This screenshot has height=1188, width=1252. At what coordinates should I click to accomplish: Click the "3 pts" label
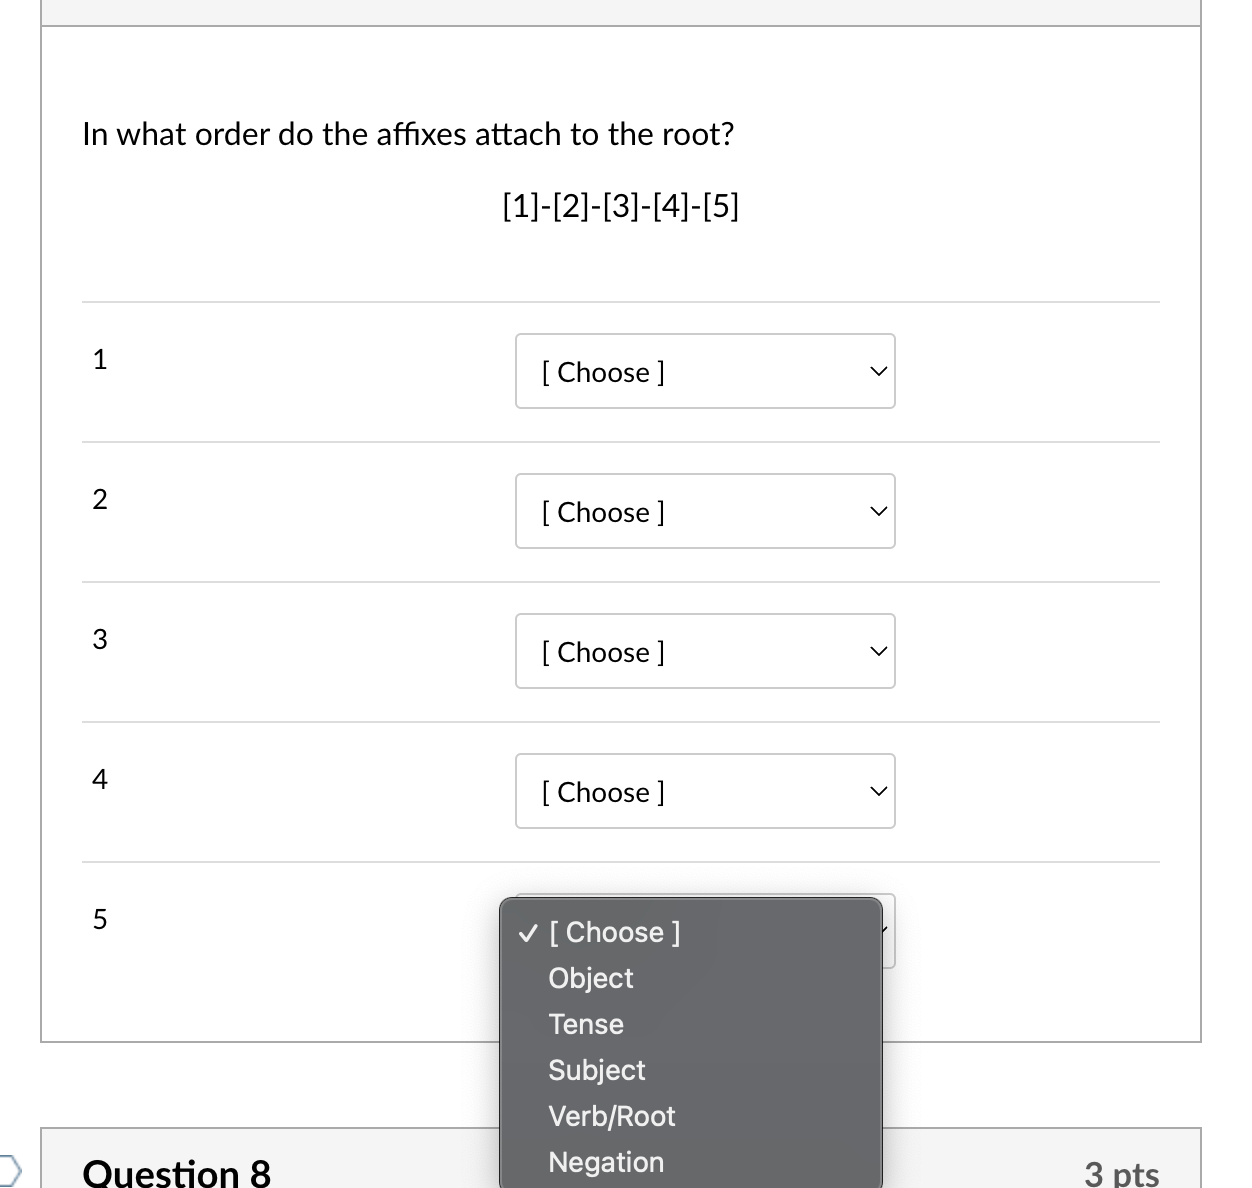pyautogui.click(x=1120, y=1175)
